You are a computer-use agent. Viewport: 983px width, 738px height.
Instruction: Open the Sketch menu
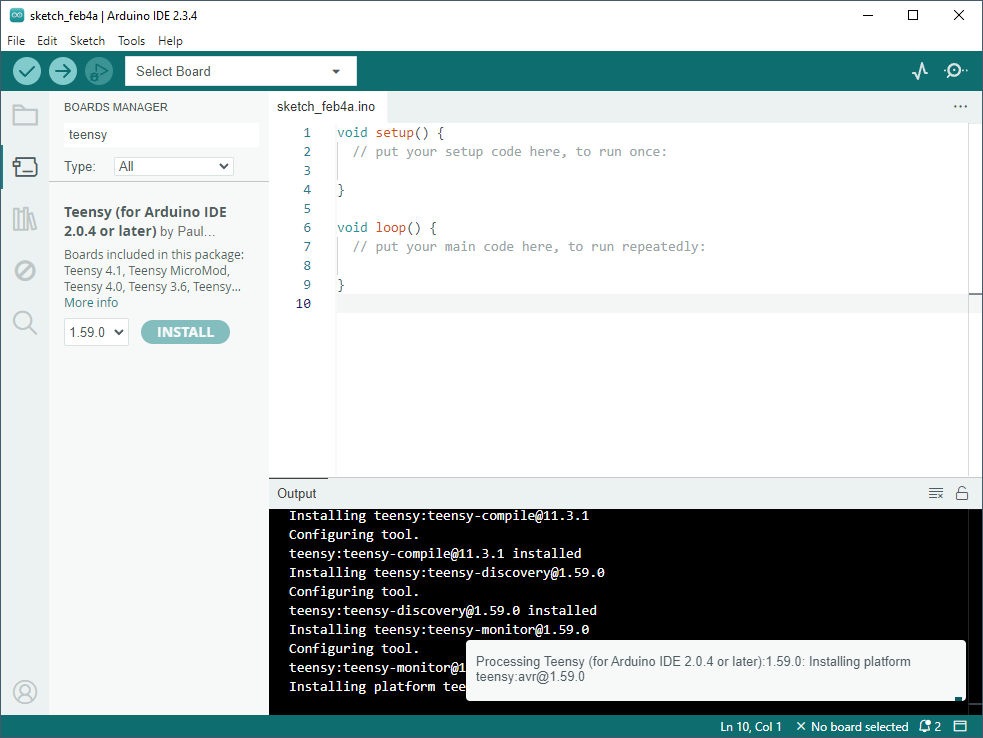click(87, 41)
